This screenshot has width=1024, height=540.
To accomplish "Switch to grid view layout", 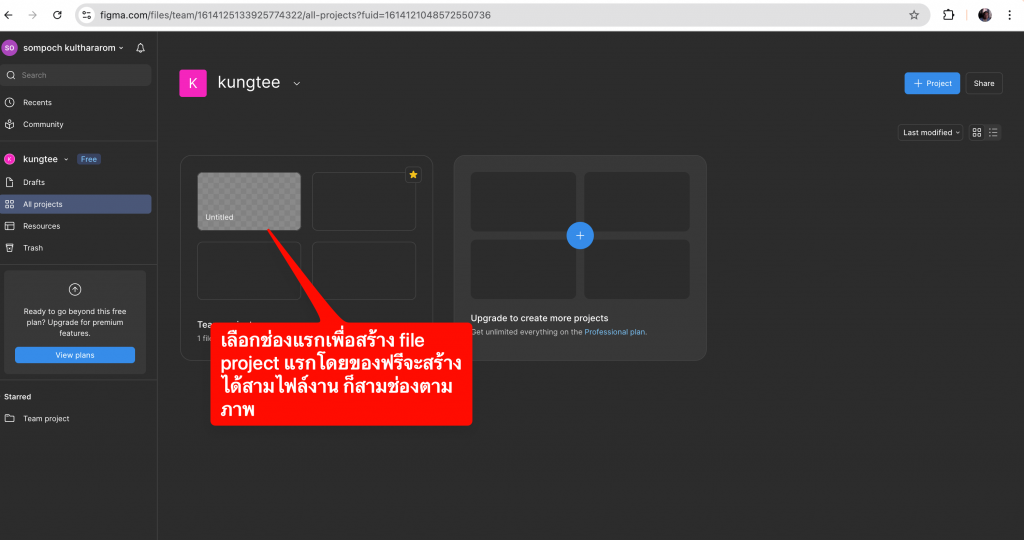I will pos(977,132).
